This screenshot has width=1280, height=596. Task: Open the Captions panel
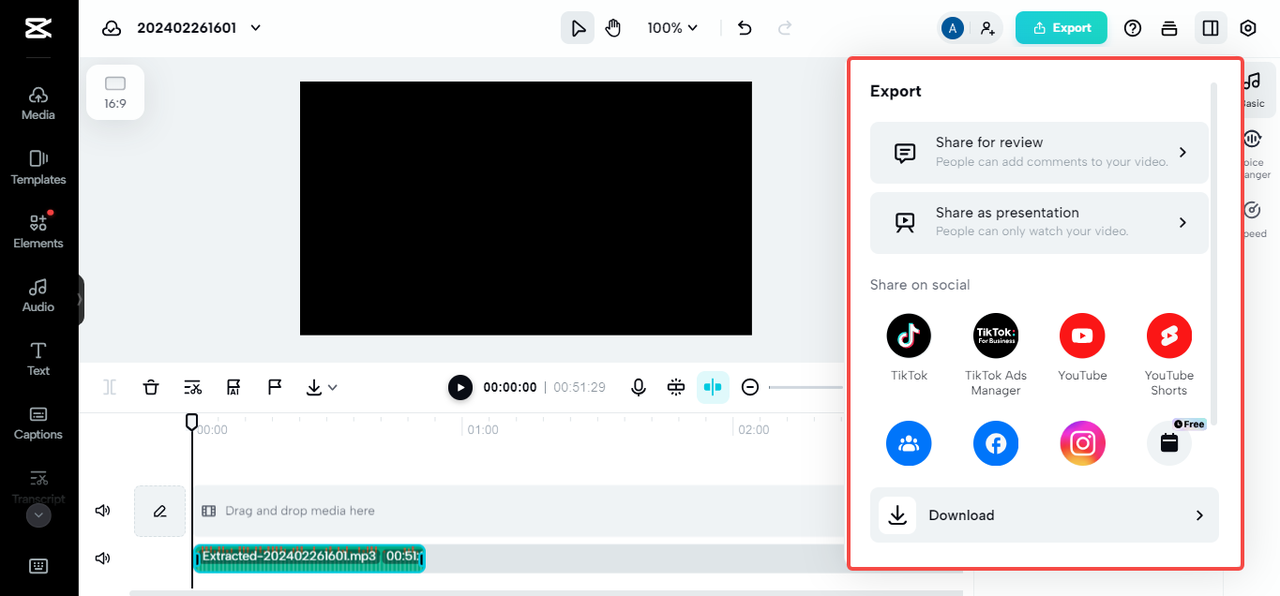click(38, 423)
